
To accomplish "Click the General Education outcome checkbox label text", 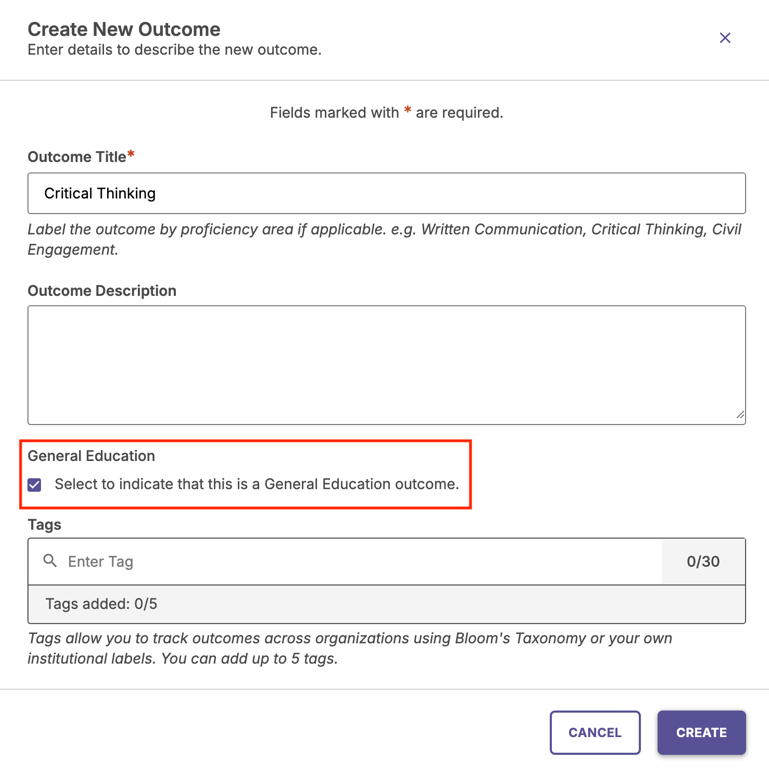I will (x=256, y=484).
